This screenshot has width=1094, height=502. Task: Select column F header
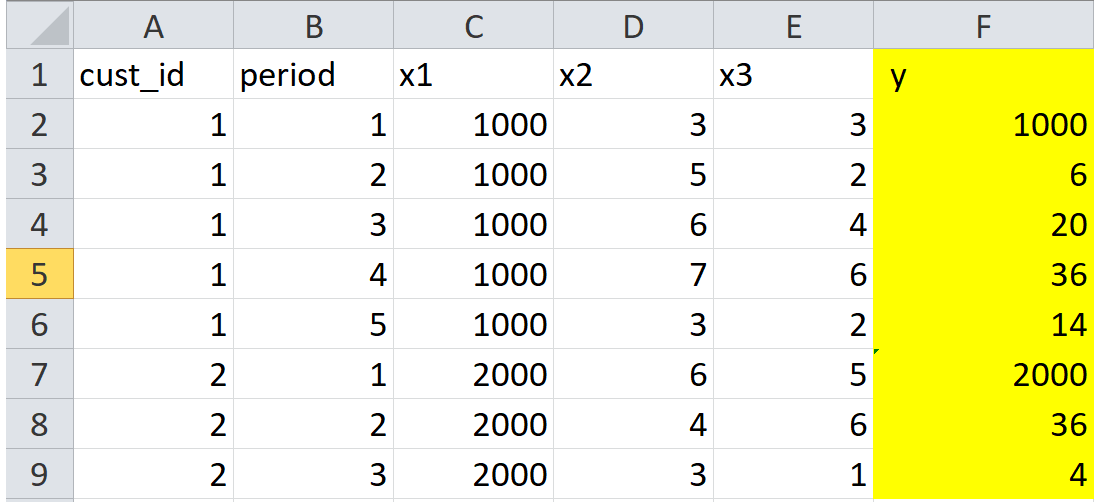click(983, 27)
